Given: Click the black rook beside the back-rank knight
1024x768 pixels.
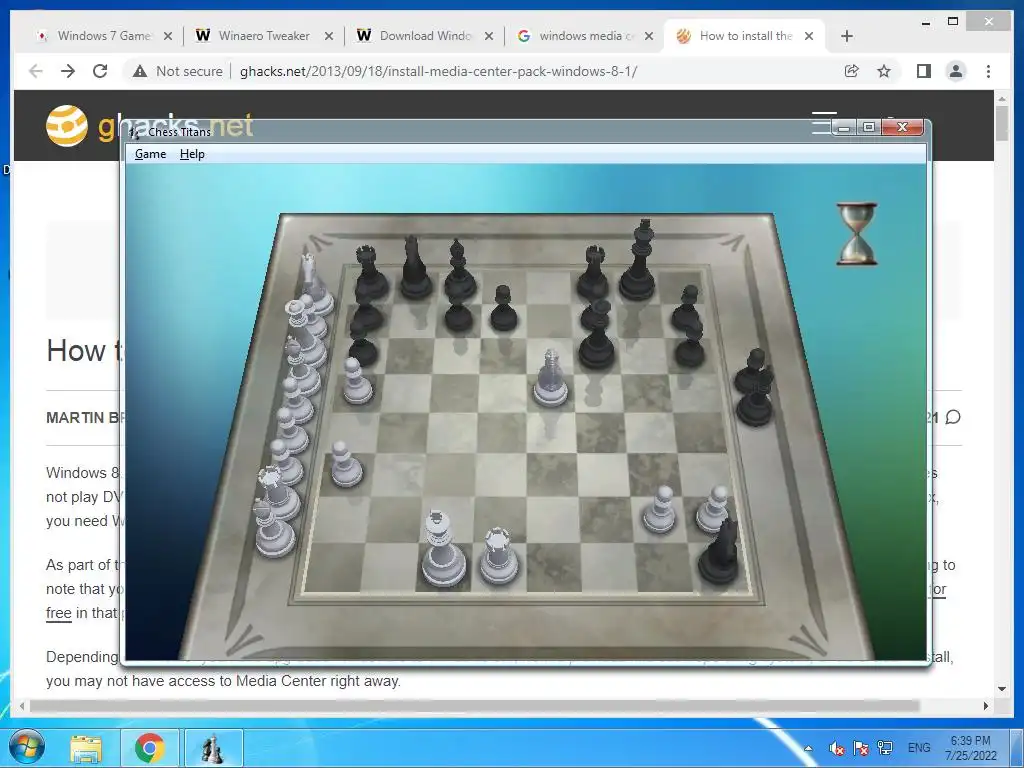Looking at the screenshot, I should point(371,272).
